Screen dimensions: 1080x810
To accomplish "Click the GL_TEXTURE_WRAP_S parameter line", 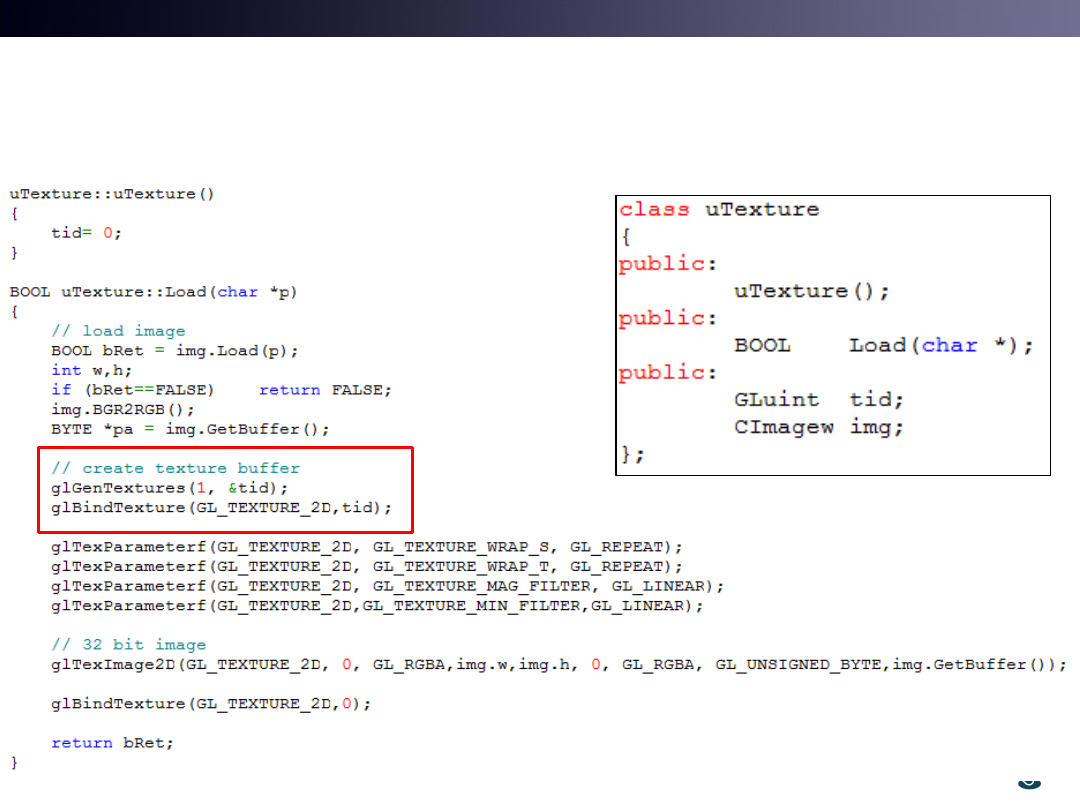I will click(366, 547).
